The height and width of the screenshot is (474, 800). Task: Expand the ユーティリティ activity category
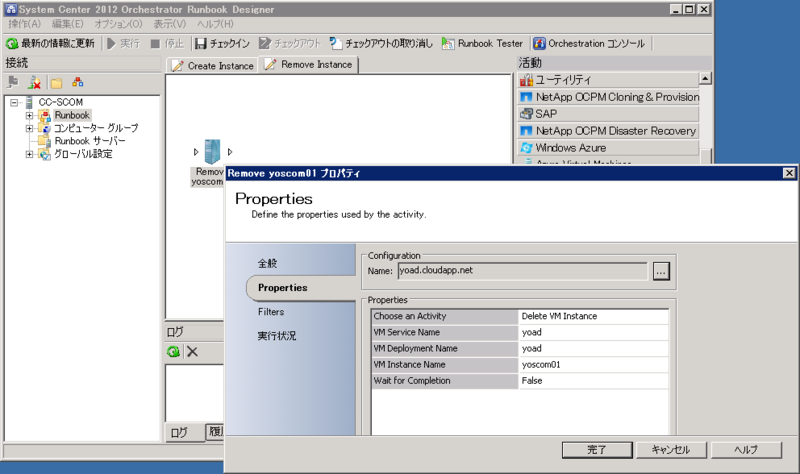pos(608,80)
